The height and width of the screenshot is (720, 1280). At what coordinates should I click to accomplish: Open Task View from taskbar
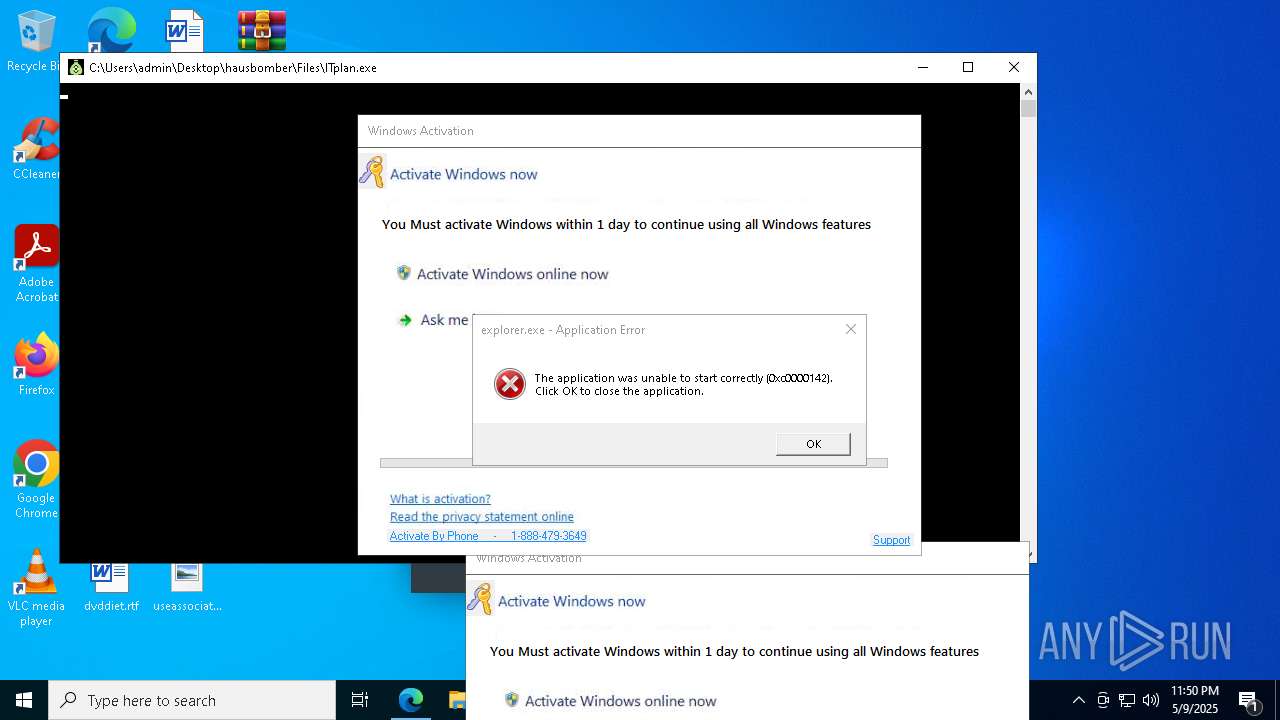point(360,700)
